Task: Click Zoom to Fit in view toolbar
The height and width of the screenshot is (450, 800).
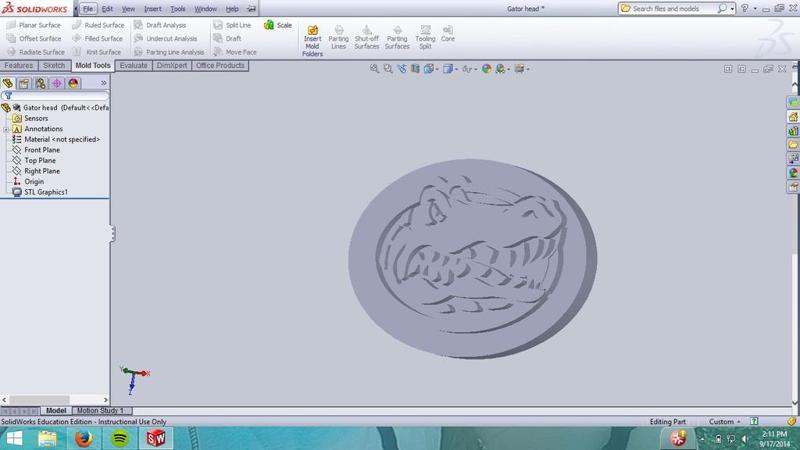Action: click(374, 69)
